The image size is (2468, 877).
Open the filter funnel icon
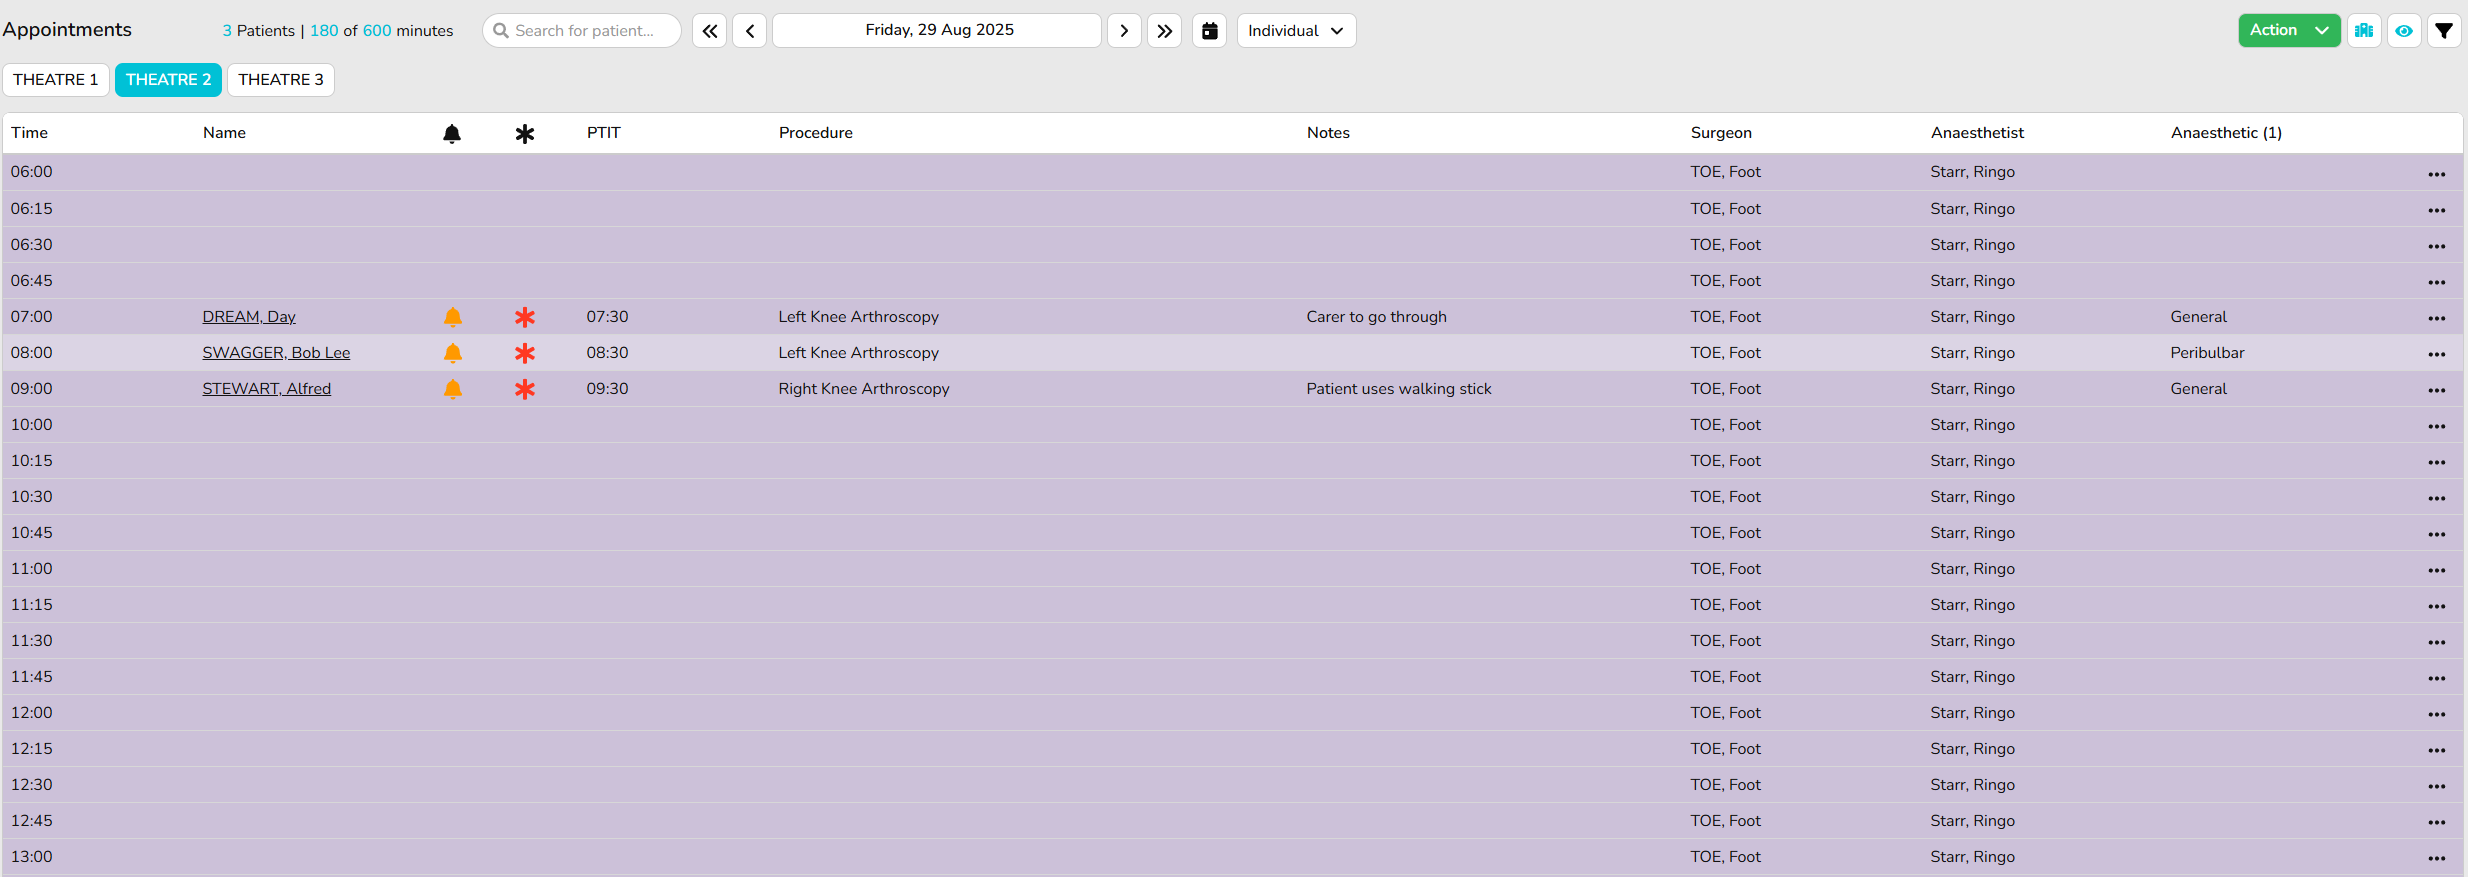[x=2444, y=31]
